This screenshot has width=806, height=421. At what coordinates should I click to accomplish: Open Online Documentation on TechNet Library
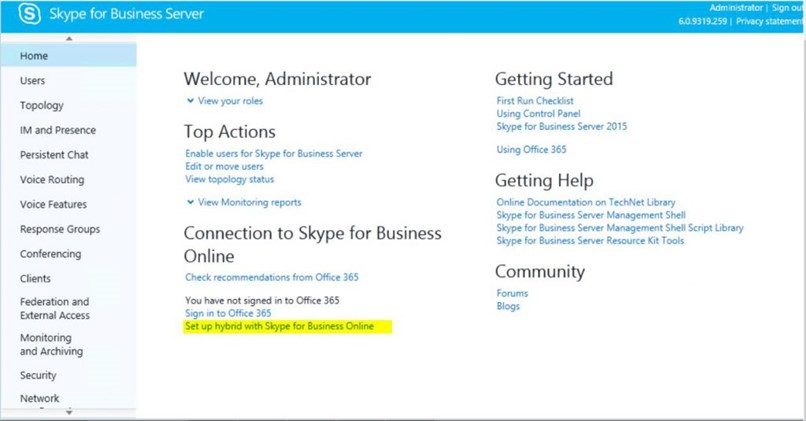tap(586, 203)
